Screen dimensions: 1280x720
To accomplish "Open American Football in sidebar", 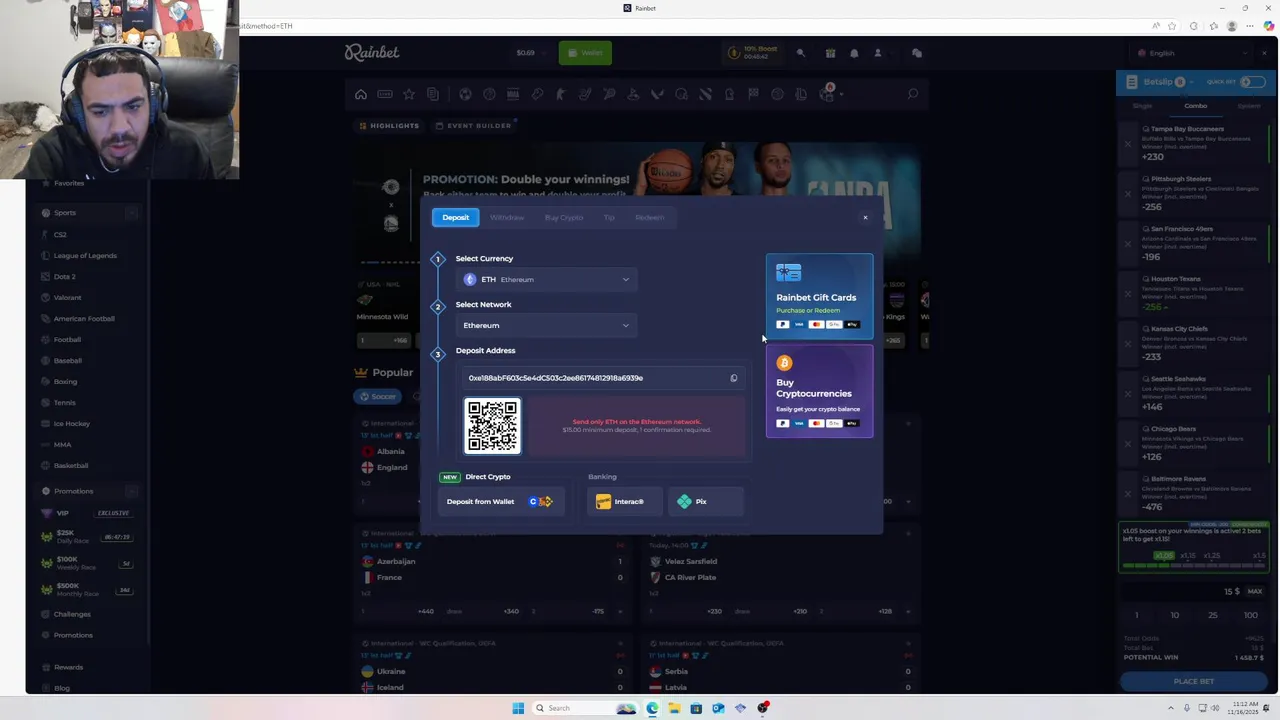I will 84,319.
